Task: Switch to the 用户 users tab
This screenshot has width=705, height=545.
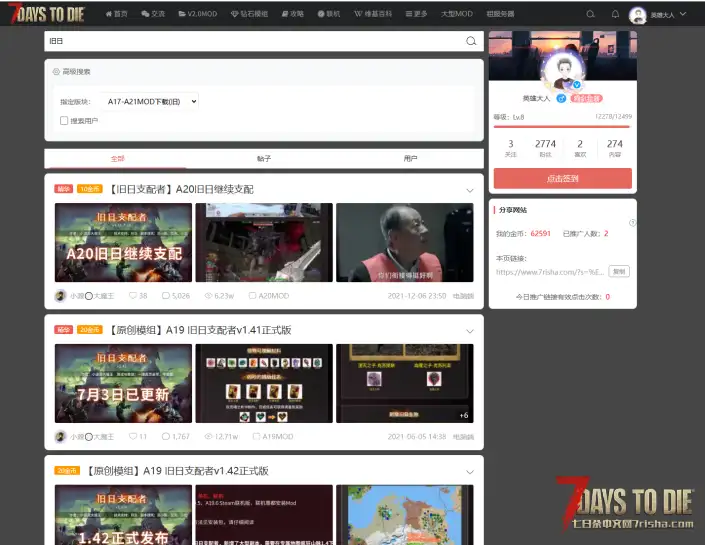Action: point(410,158)
